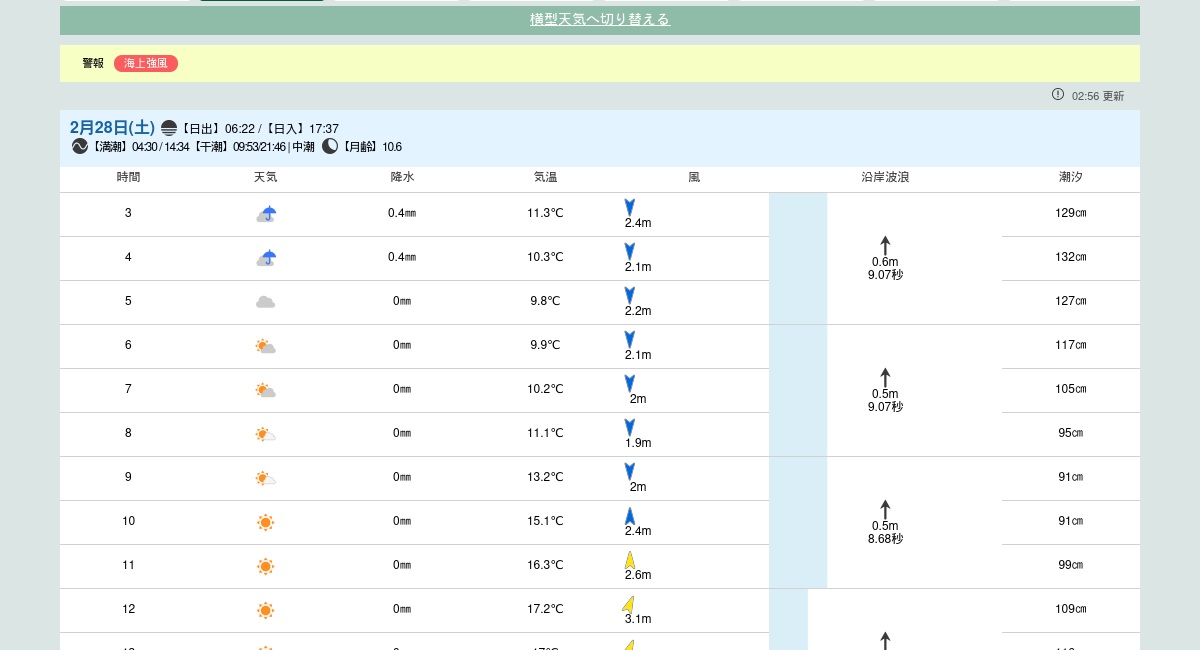Click the rain umbrella icon at 3時
The height and width of the screenshot is (650, 1200).
pyautogui.click(x=266, y=214)
